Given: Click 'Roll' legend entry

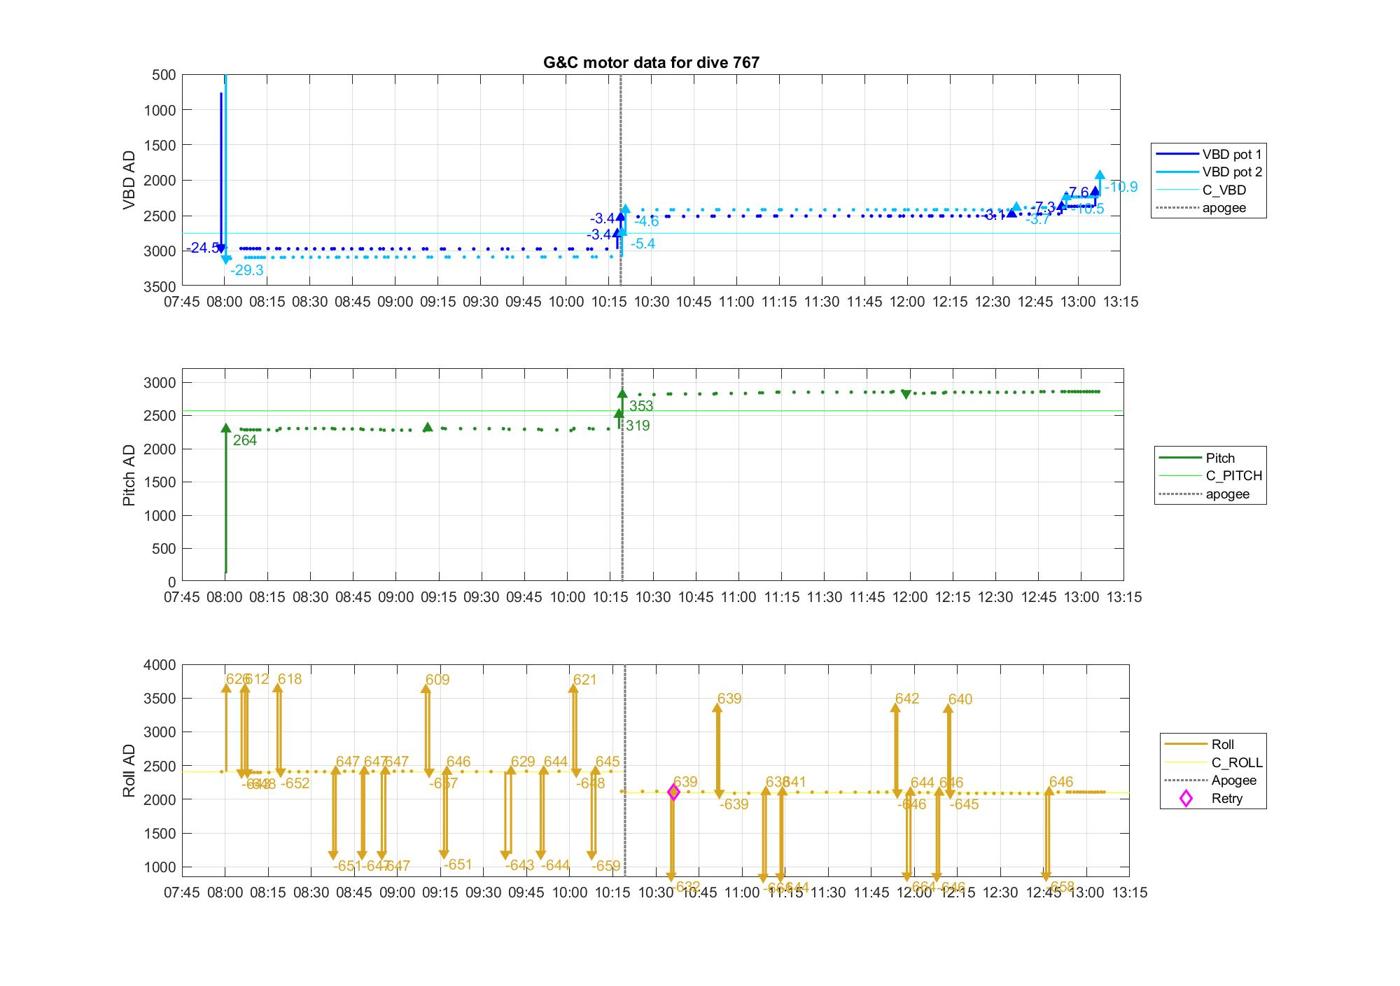Looking at the screenshot, I should tap(1200, 744).
